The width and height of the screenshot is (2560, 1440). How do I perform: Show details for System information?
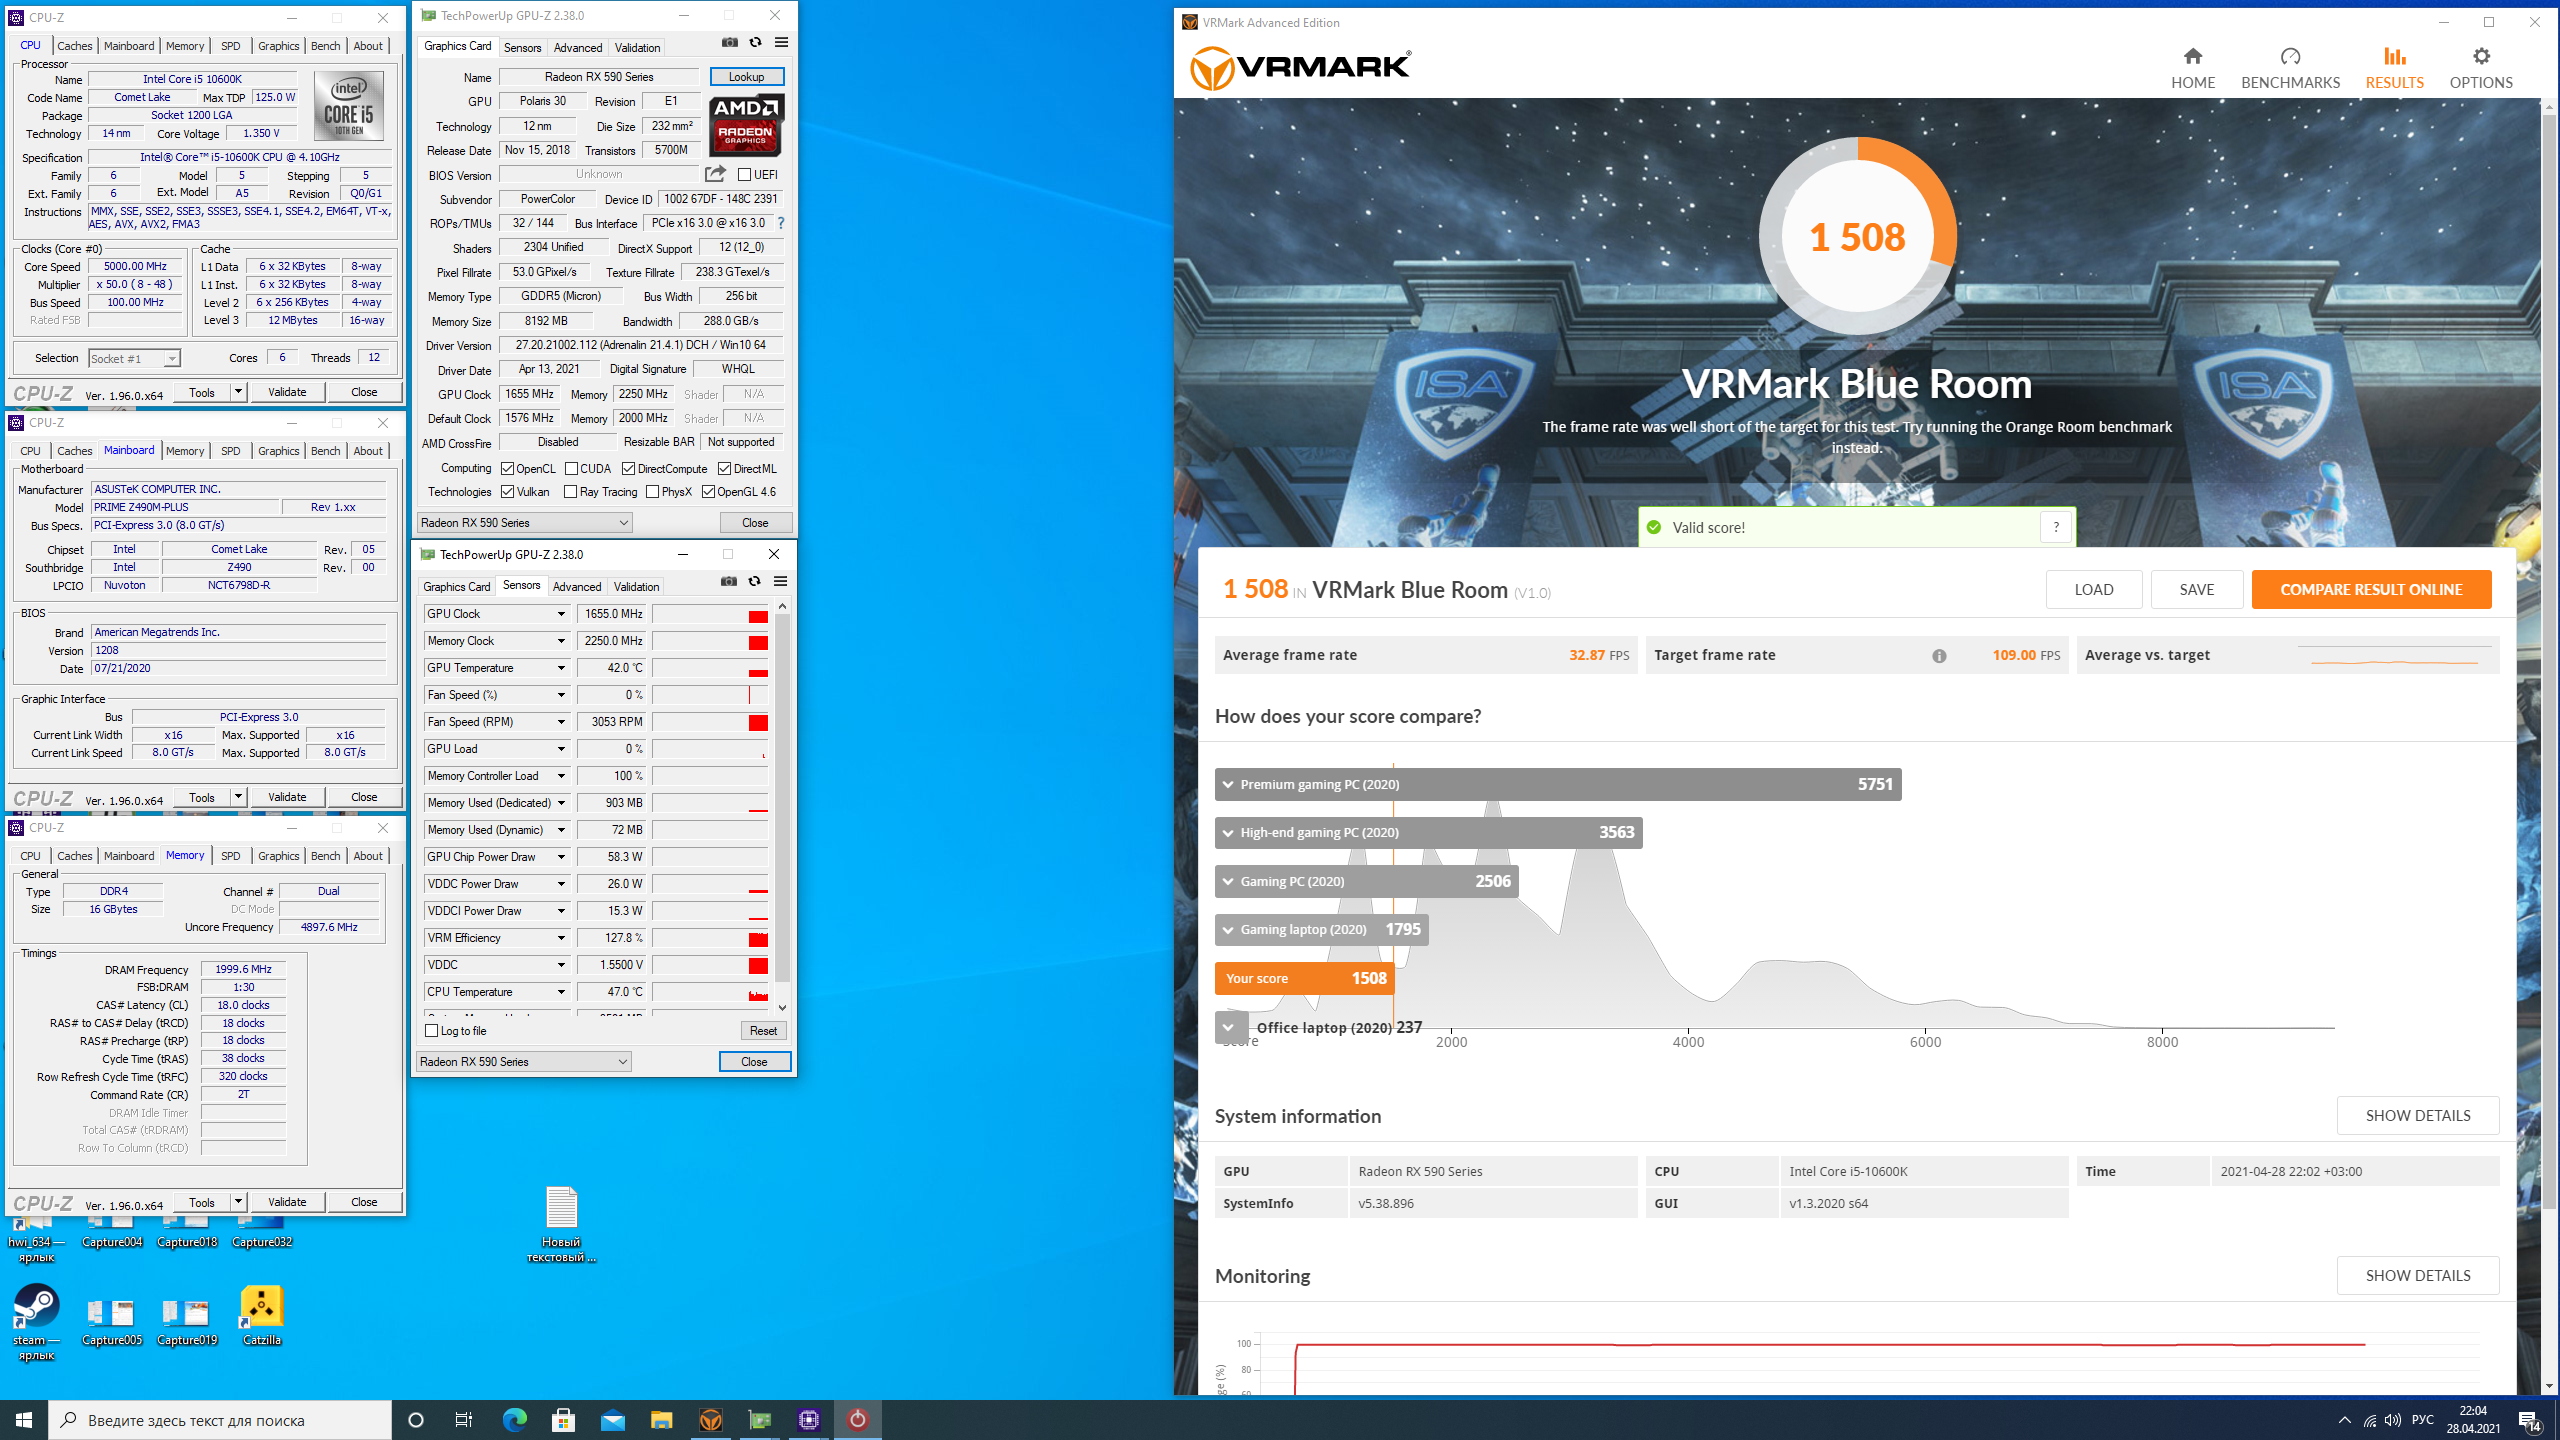(2417, 1115)
